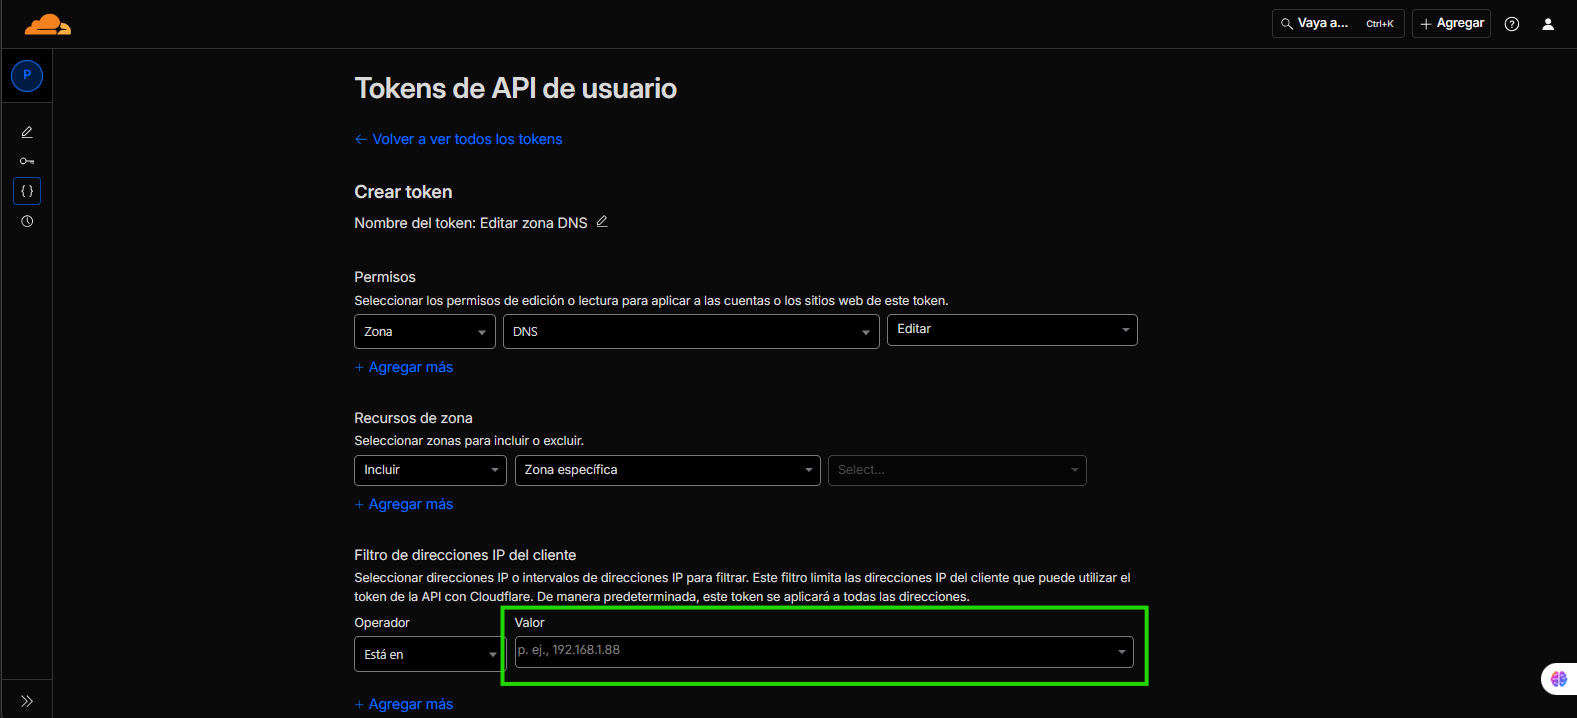This screenshot has width=1577, height=718.
Task: Select the API tokens braces icon
Action: (27, 191)
